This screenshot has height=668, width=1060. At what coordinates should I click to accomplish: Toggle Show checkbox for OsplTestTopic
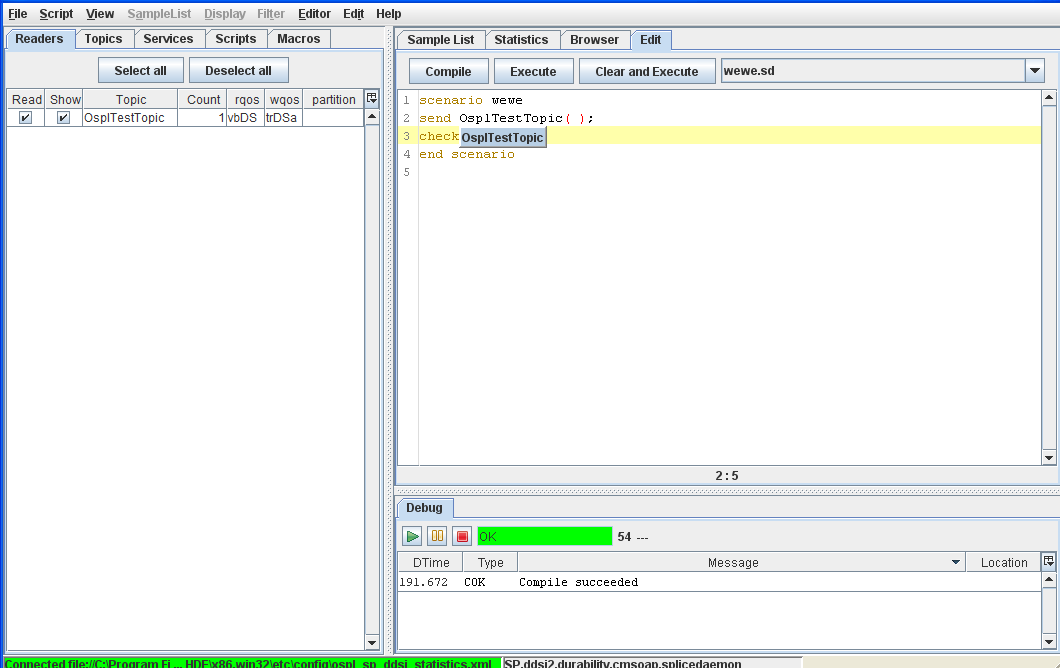[63, 118]
